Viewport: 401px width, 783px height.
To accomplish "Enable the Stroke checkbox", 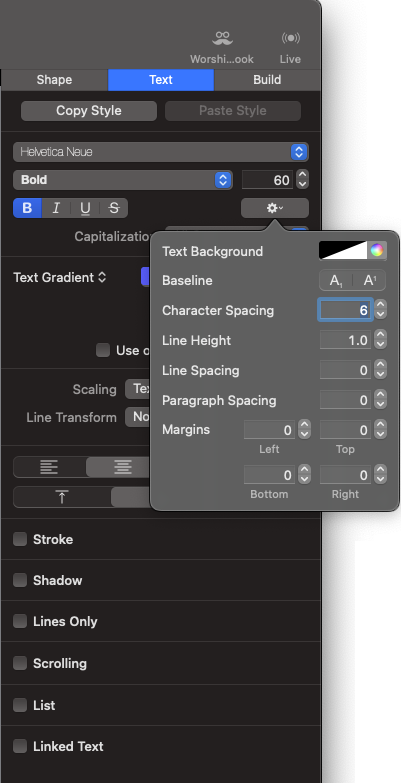I will click(x=20, y=539).
